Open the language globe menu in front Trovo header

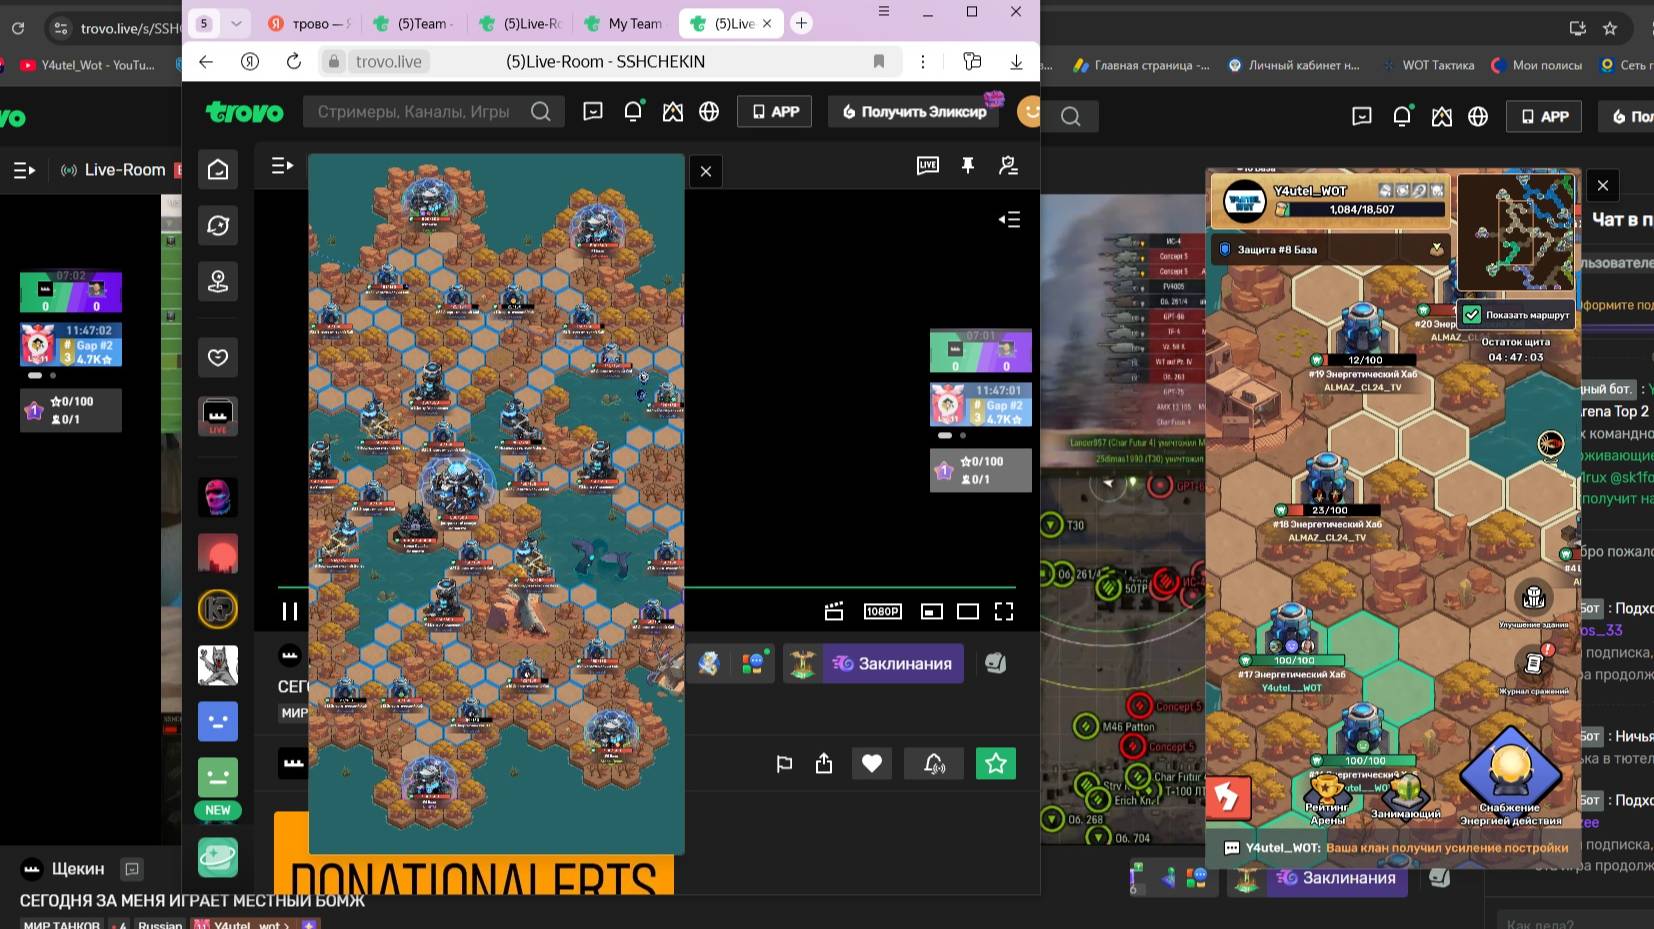pyautogui.click(x=709, y=111)
